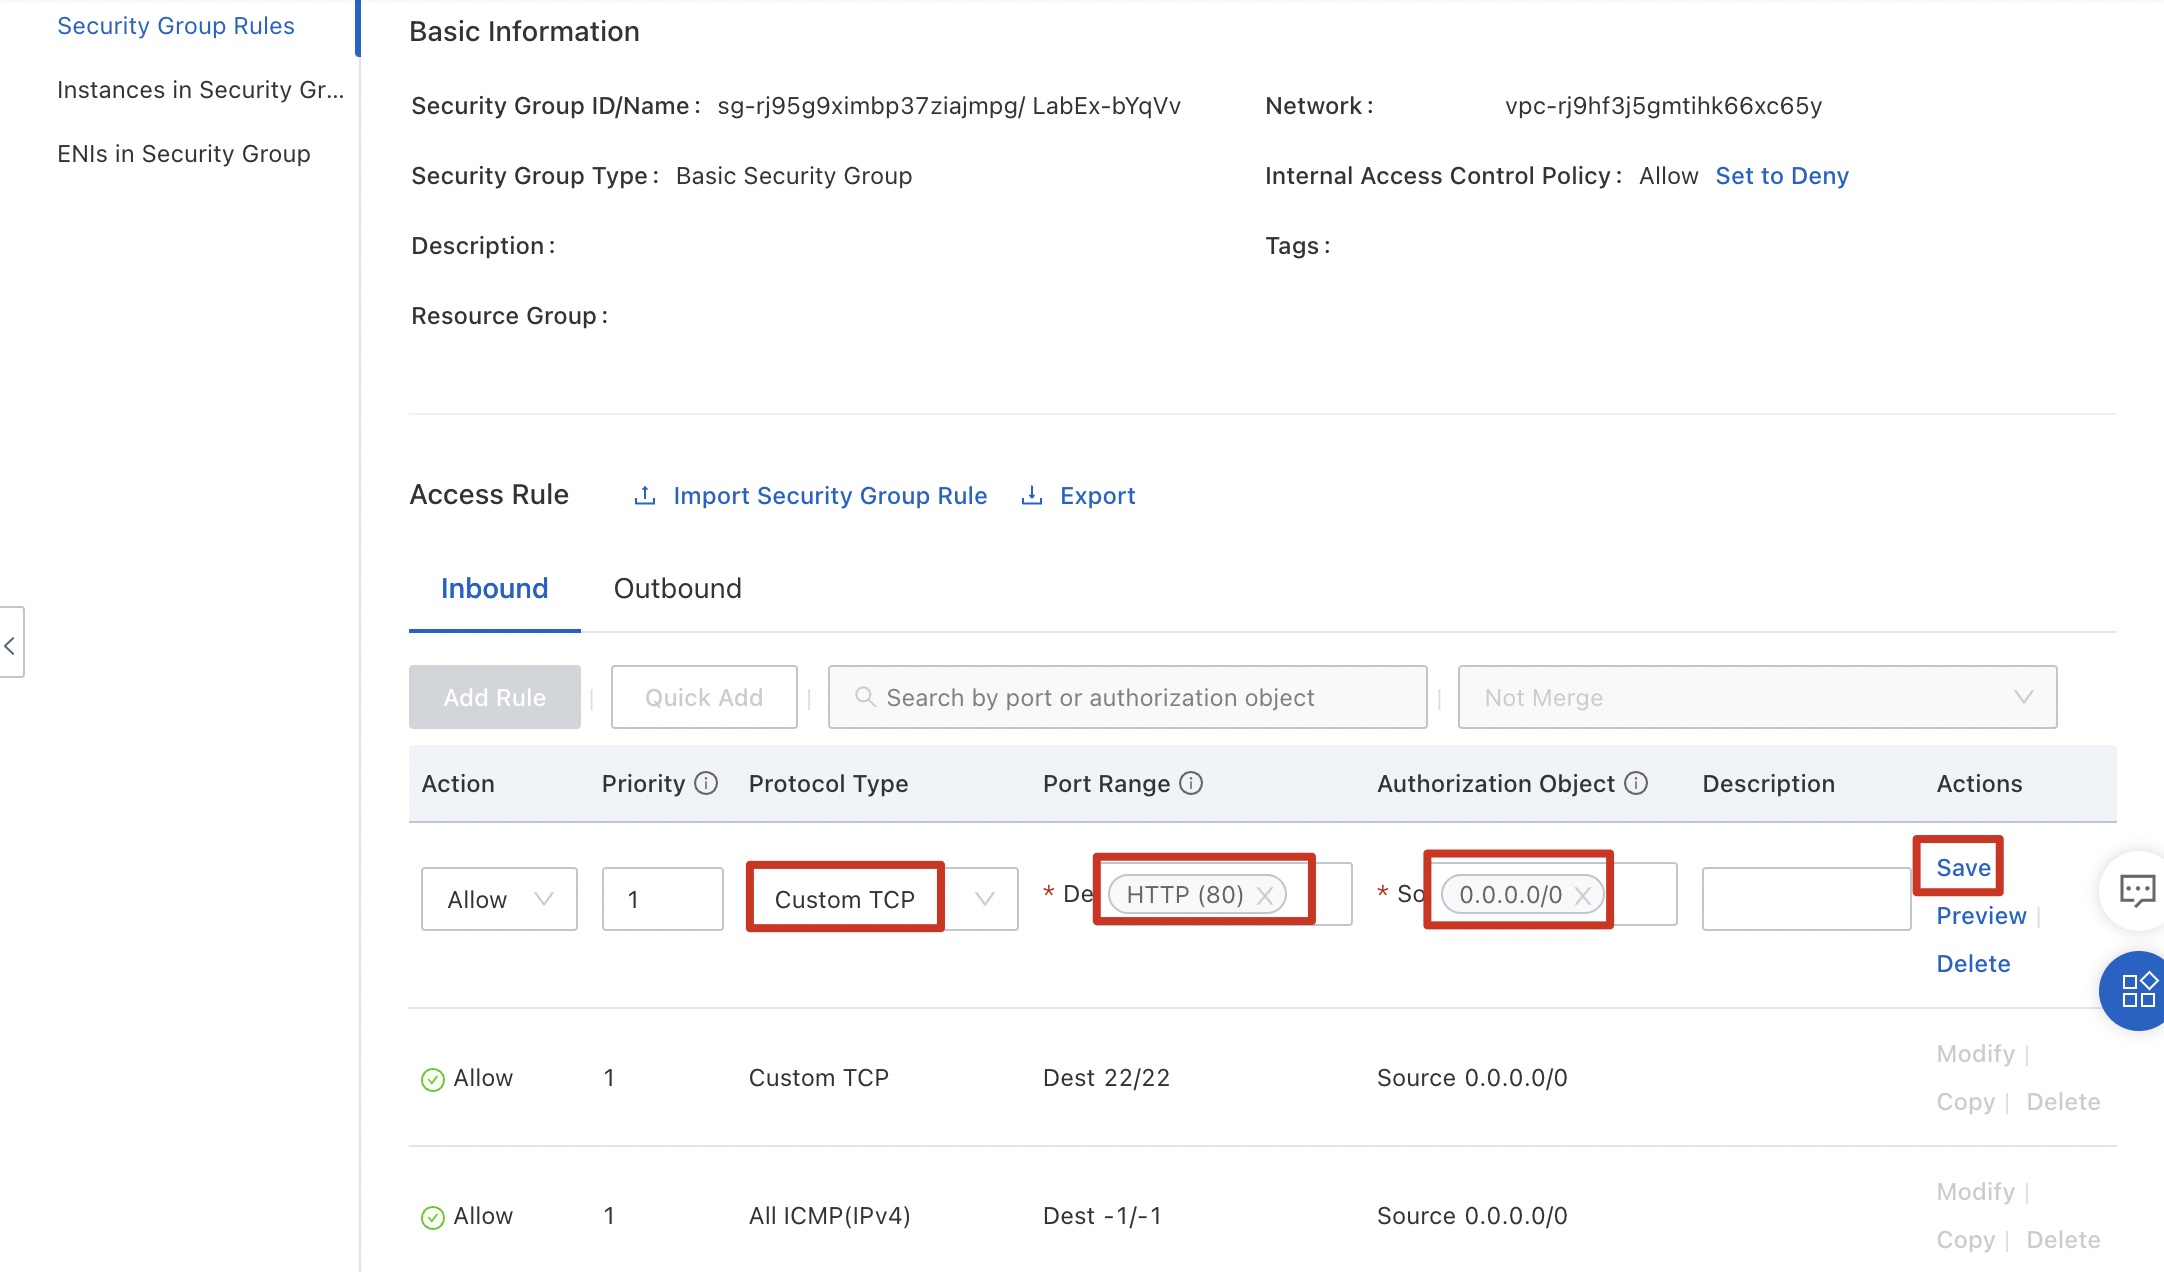This screenshot has width=2164, height=1272.
Task: Click the source authorization object field
Action: [1554, 894]
